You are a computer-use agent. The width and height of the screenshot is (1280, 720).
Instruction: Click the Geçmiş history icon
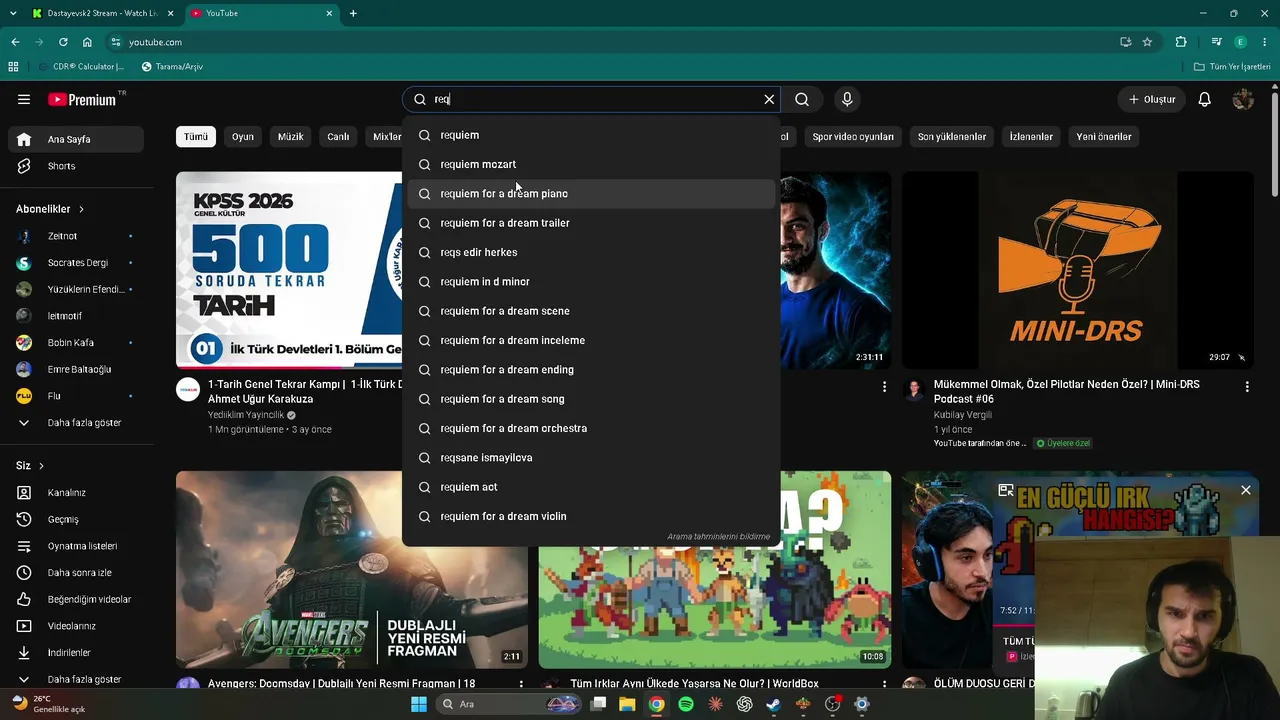pyautogui.click(x=24, y=519)
